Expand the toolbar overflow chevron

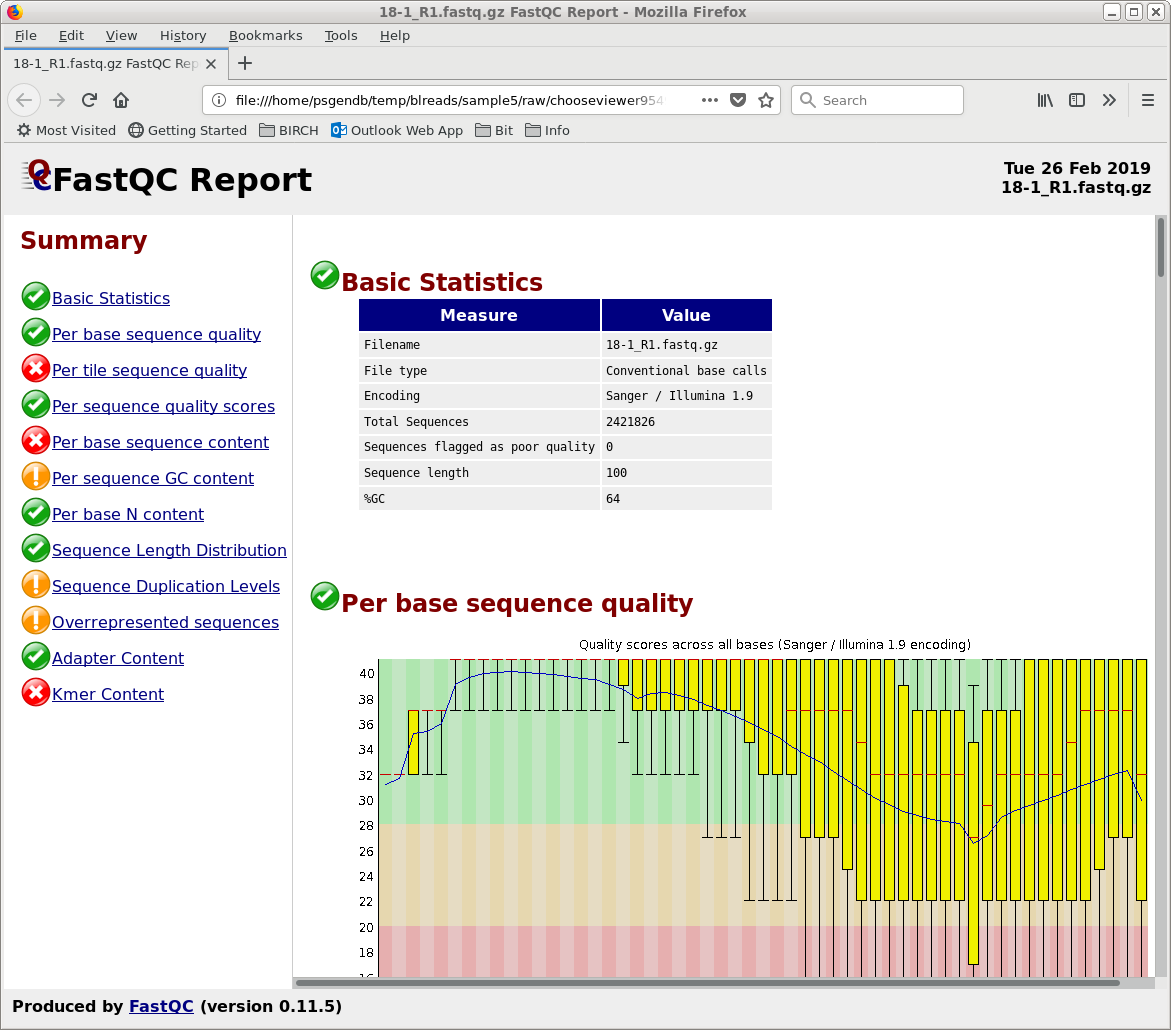pos(1109,100)
